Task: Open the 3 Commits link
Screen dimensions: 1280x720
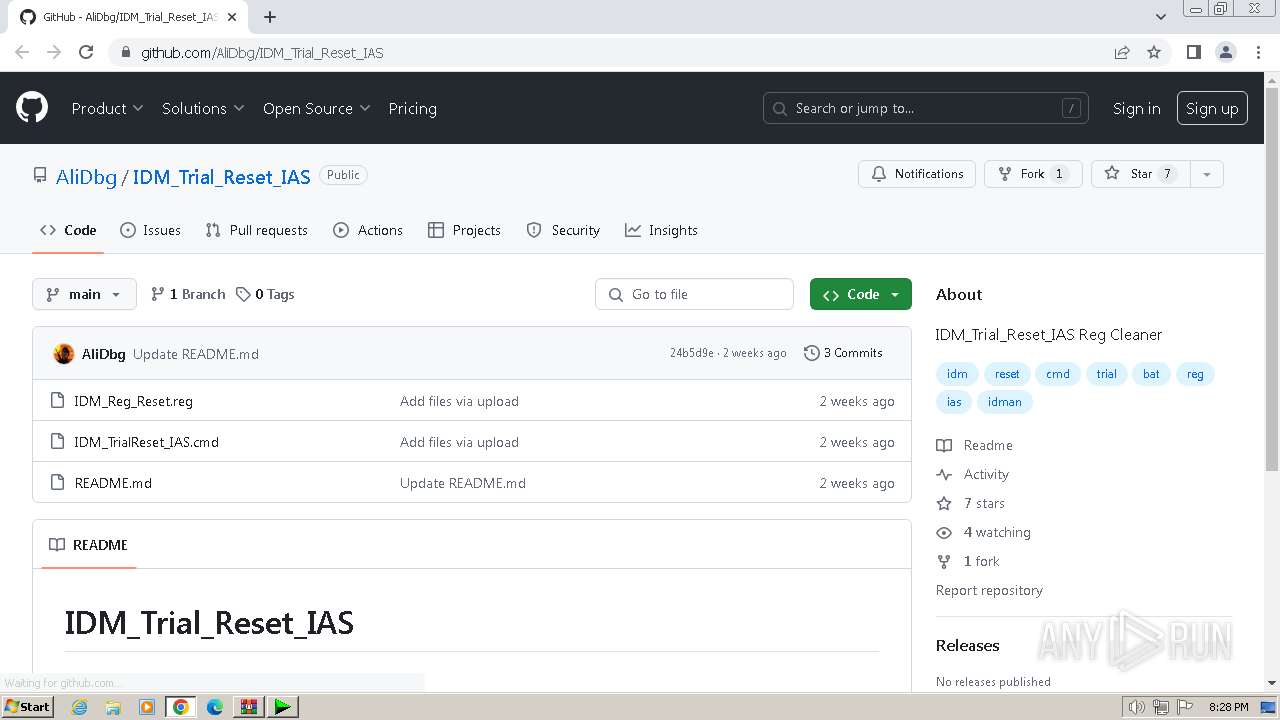Action: click(x=843, y=353)
